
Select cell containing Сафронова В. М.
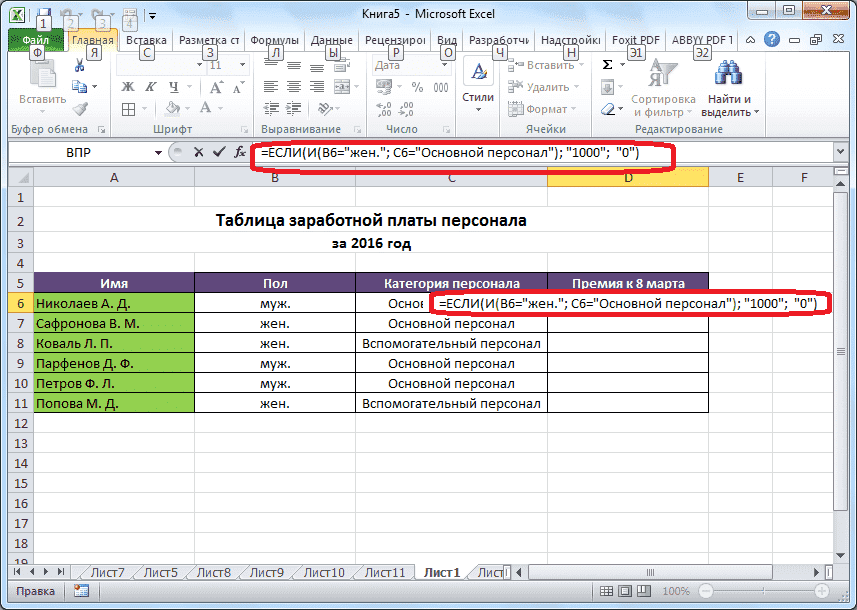(x=113, y=324)
